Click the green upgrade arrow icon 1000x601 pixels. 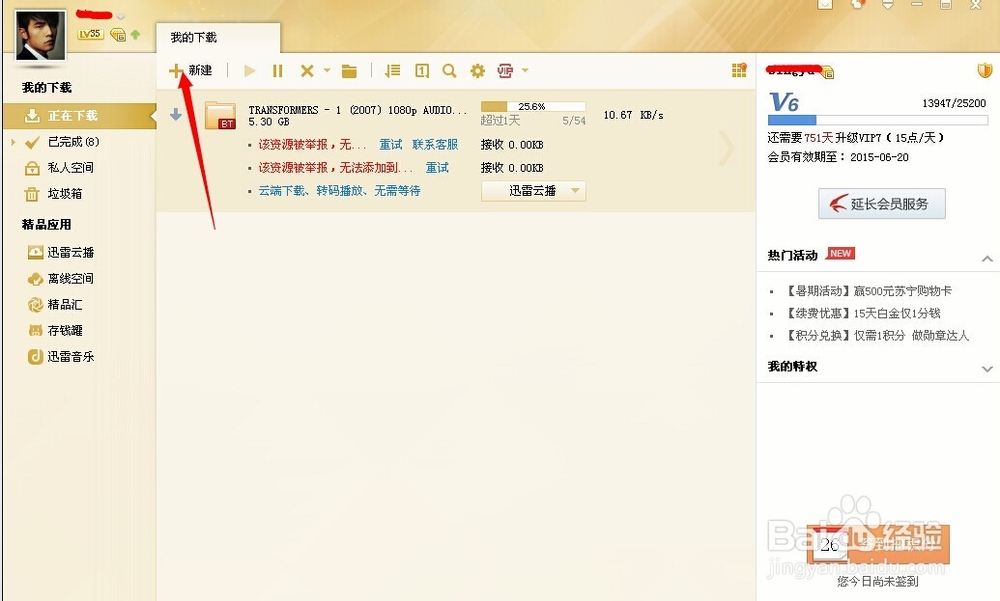pyautogui.click(x=135, y=34)
